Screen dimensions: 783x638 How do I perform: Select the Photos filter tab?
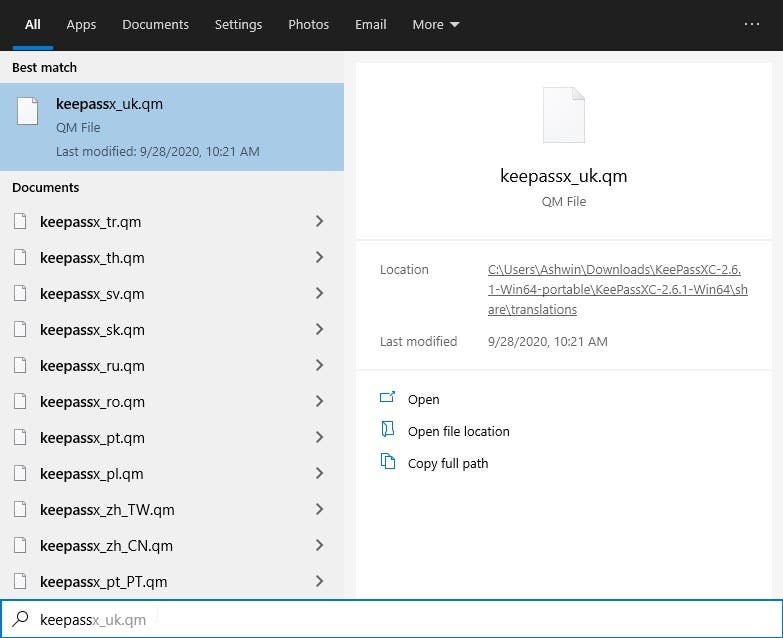coord(308,24)
